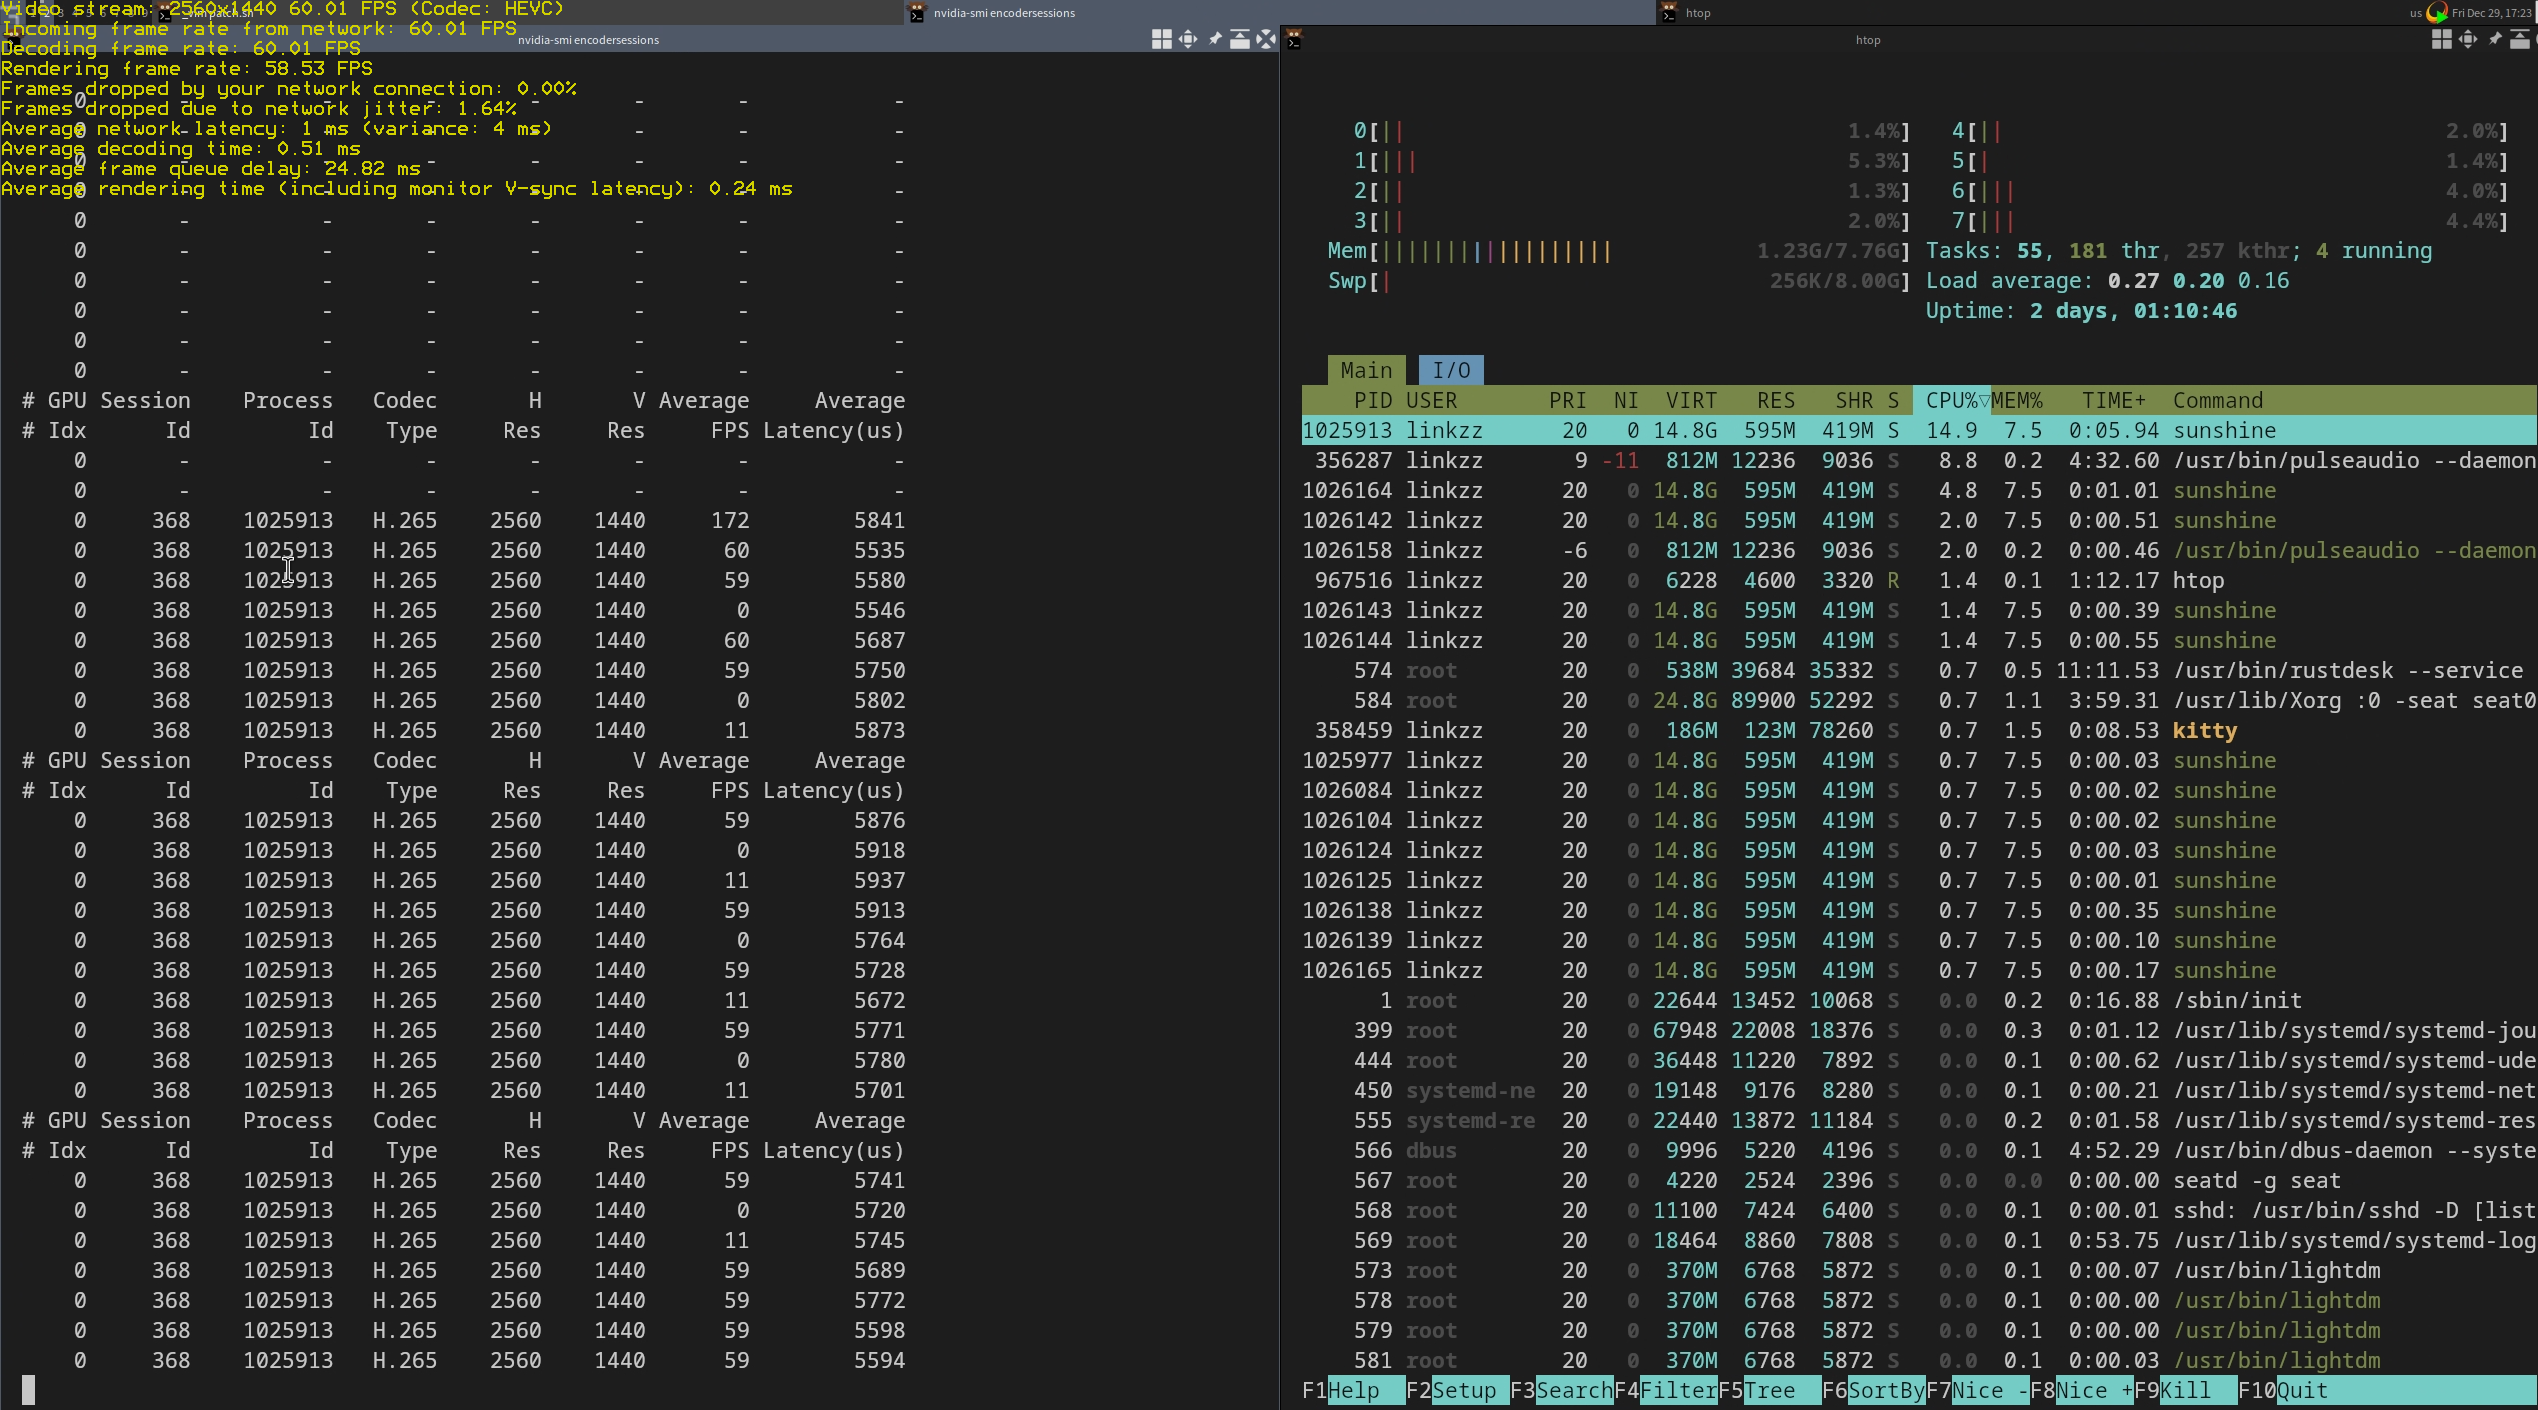
Task: Click the shade-up icon in the nvidia-smi titlebar
Action: pyautogui.click(x=1239, y=39)
